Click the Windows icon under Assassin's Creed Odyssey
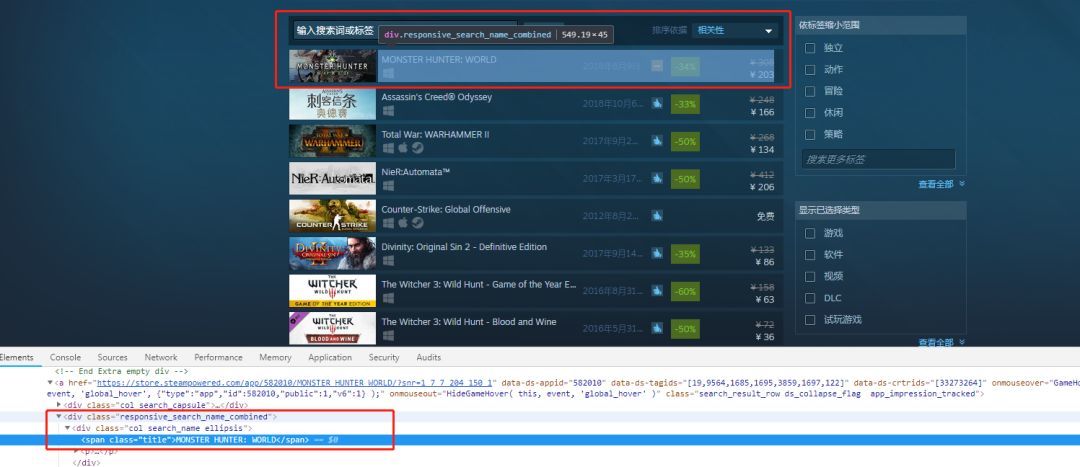Screen dimensions: 1080x467 pos(388,110)
